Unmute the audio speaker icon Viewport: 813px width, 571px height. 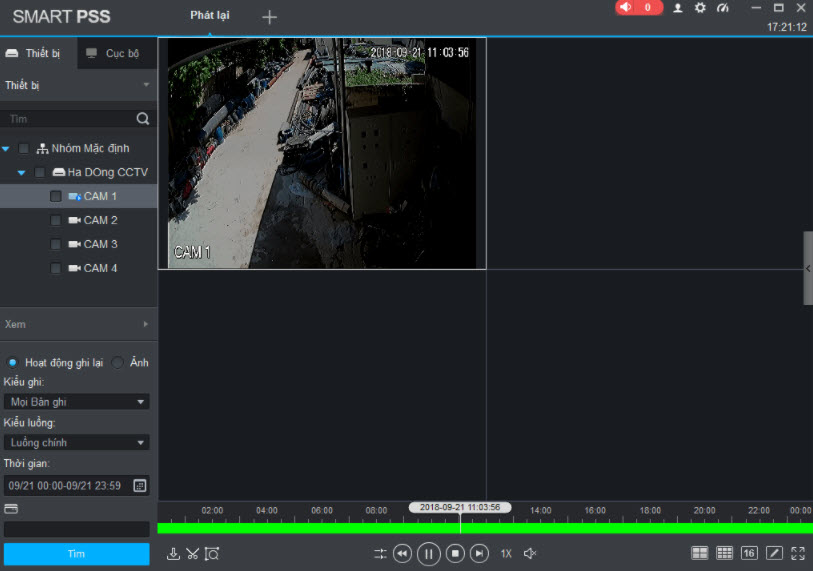531,553
